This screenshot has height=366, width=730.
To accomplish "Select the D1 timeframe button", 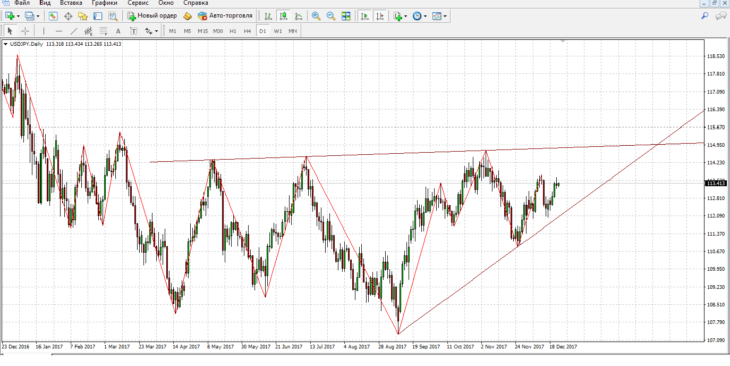I will pos(263,31).
